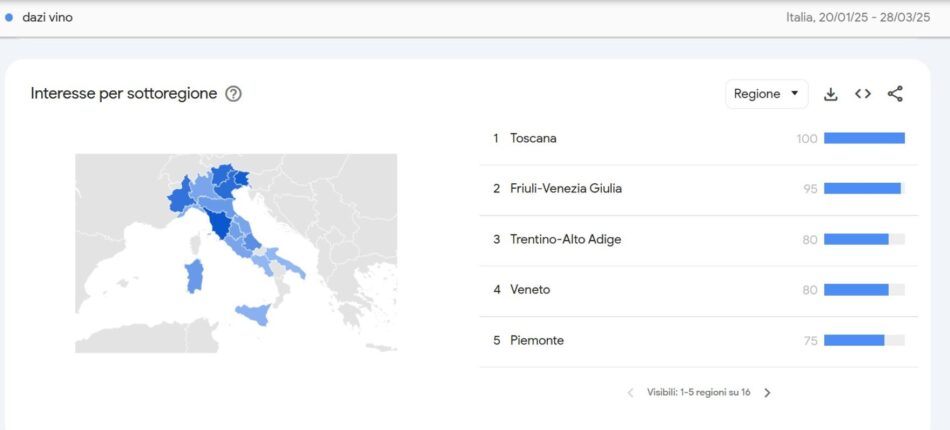Open the Regione dropdown selector
Image resolution: width=950 pixels, height=430 pixels.
coord(766,94)
